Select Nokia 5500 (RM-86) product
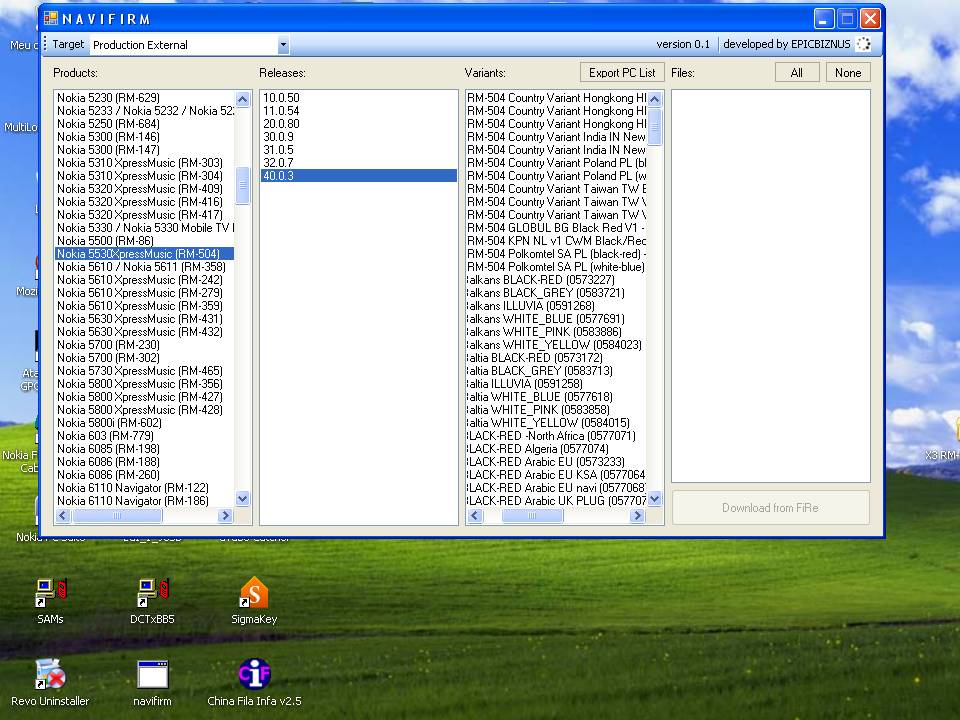 tap(144, 241)
